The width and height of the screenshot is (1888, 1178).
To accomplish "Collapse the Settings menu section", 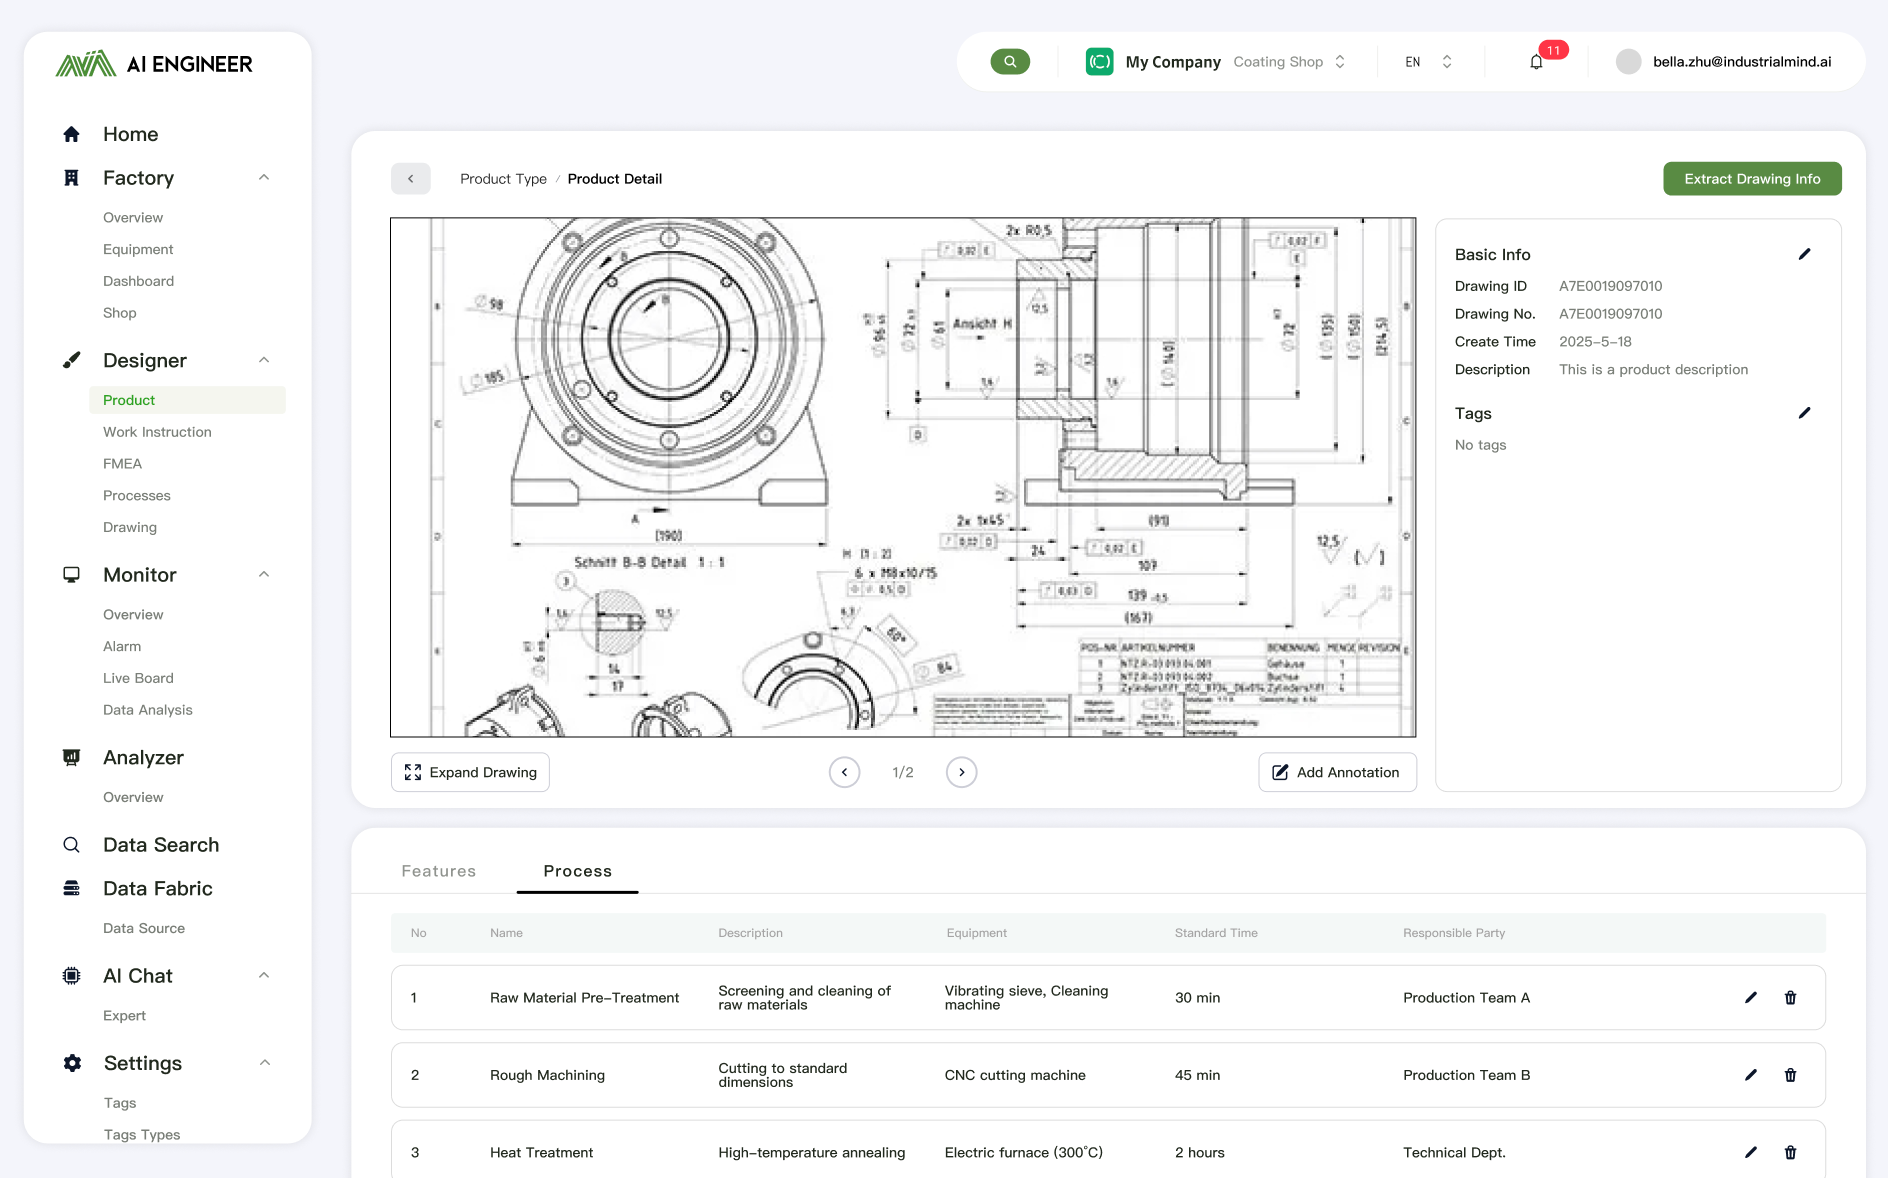I will point(264,1063).
